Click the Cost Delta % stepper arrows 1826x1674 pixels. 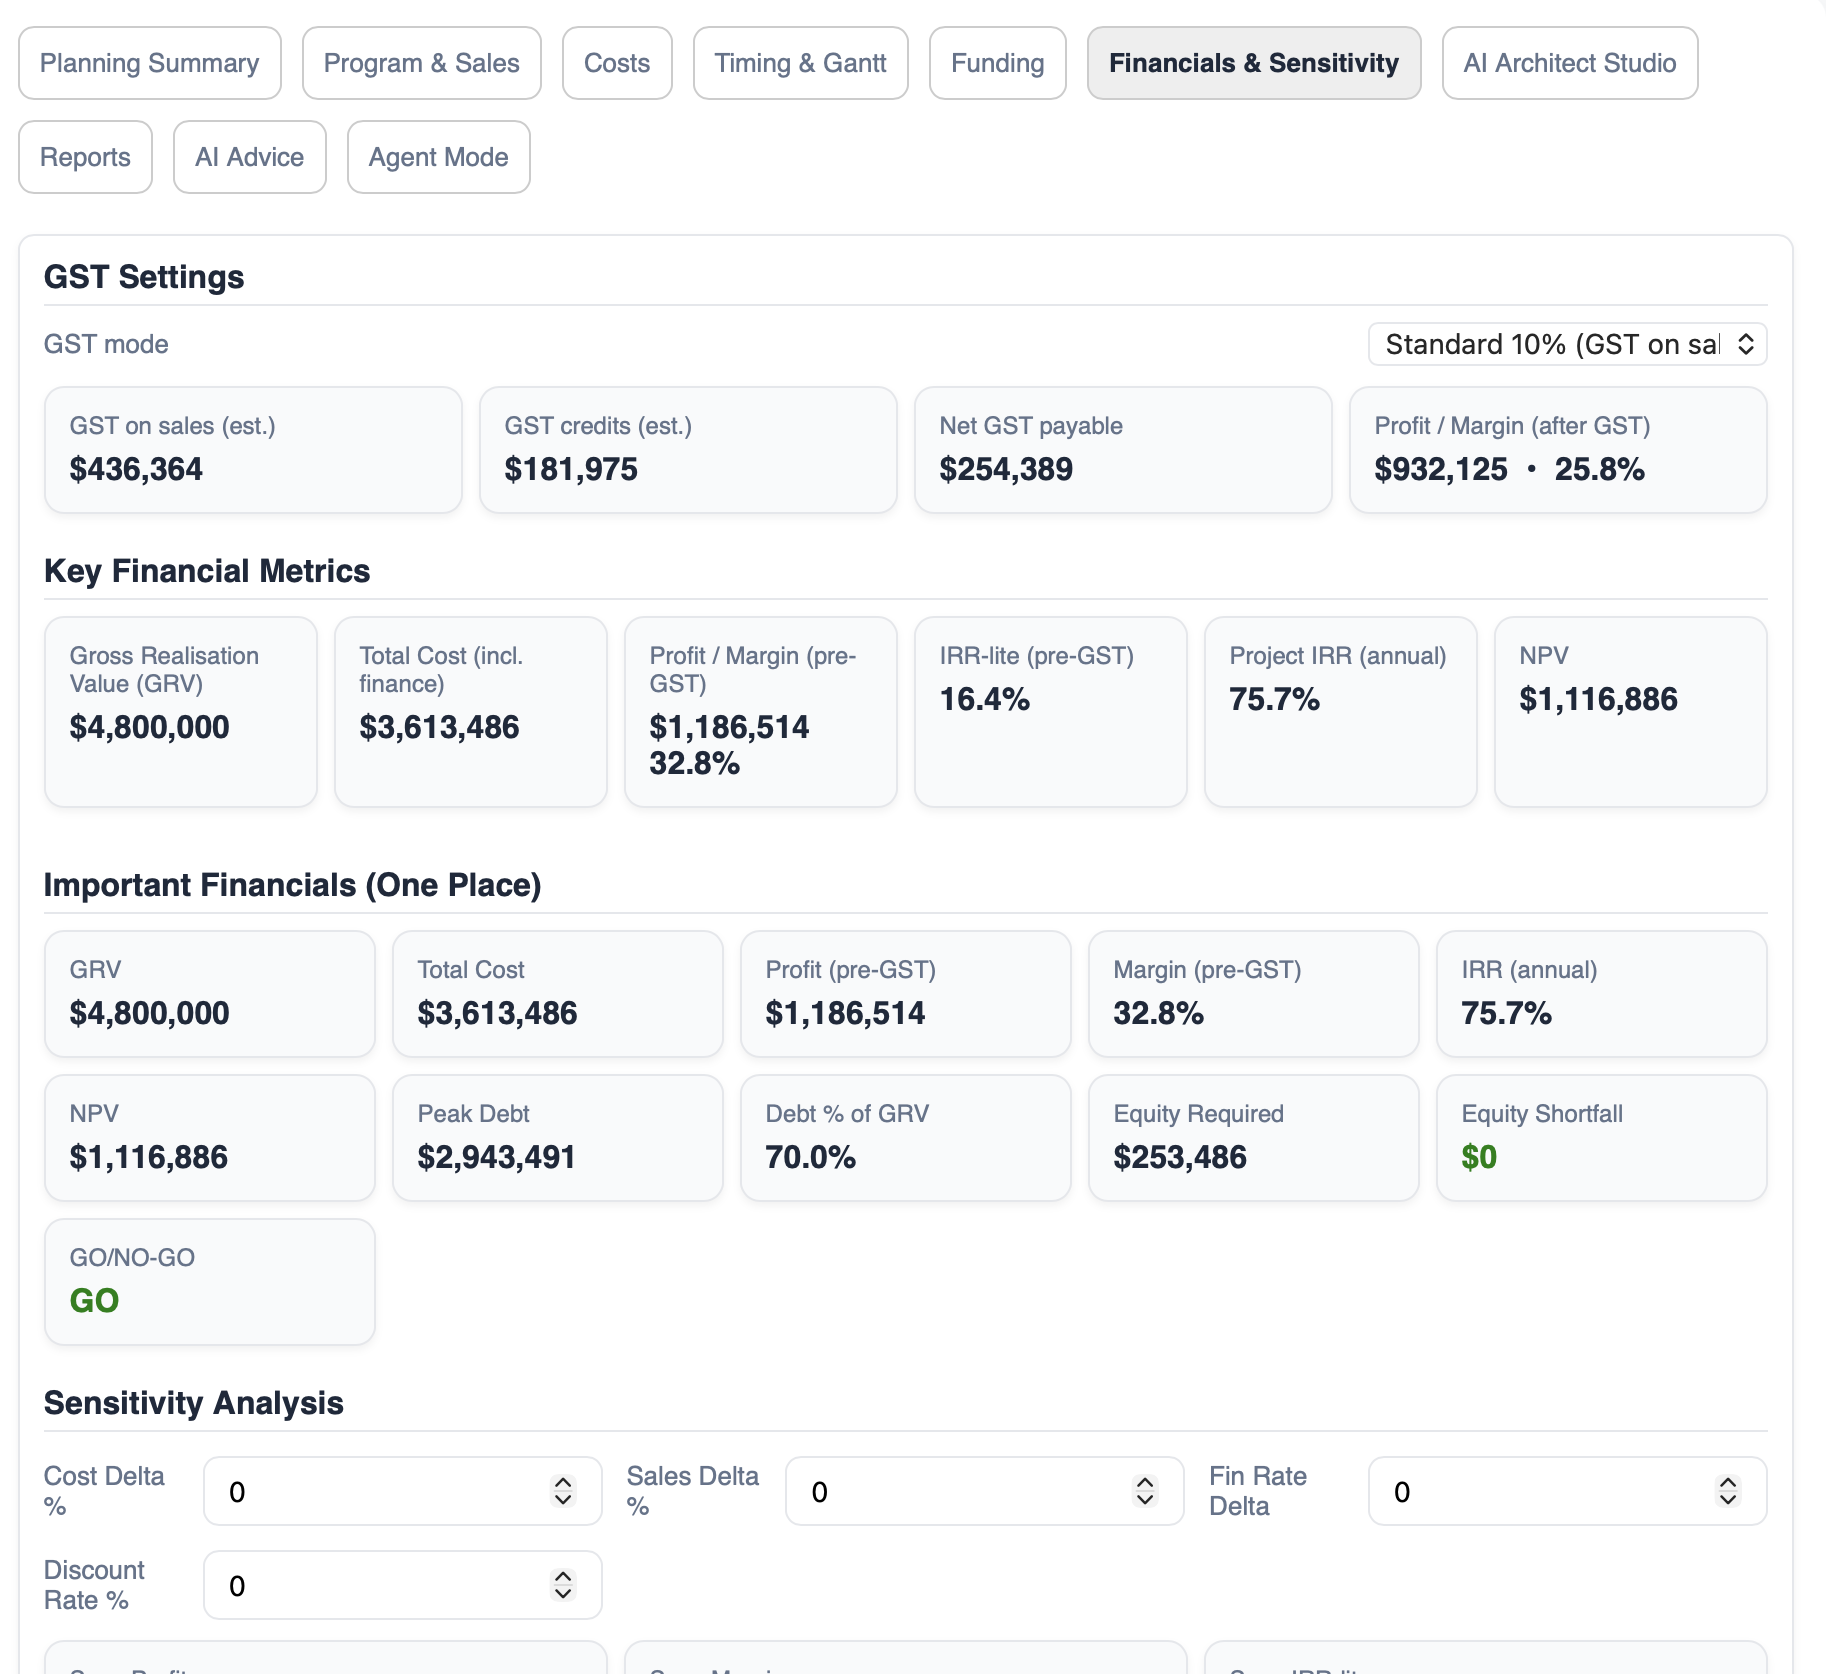563,1491
